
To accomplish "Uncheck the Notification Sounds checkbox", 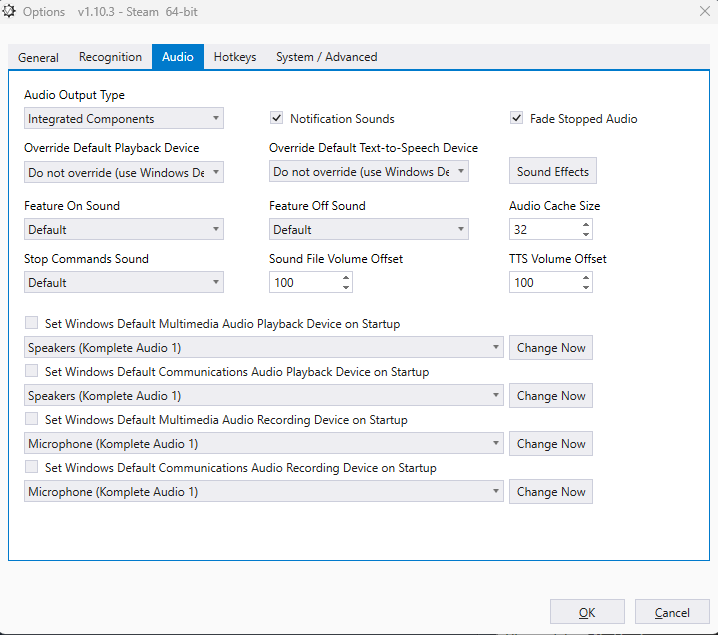I will pyautogui.click(x=277, y=118).
